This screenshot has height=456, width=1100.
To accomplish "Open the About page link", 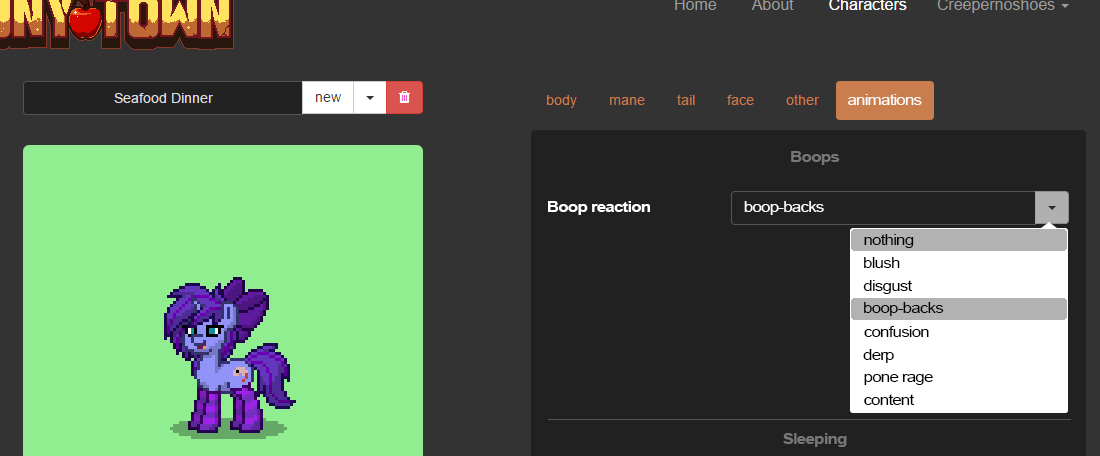I will pyautogui.click(x=772, y=6).
